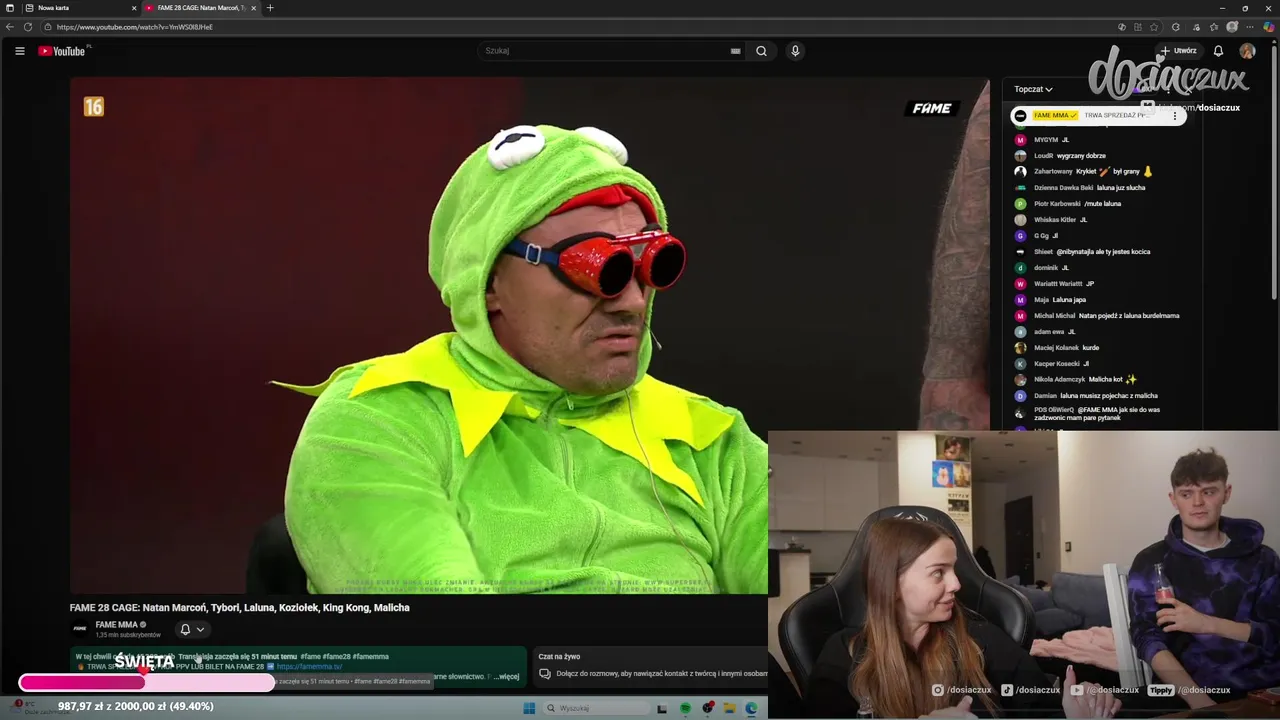Open YouTube notifications bell

(1218, 51)
